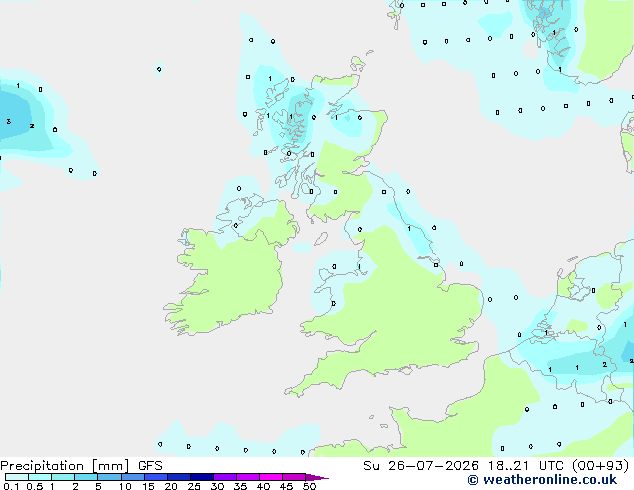Click the above-50 mm legend arrow tip
The height and width of the screenshot is (490, 634).
(317, 477)
